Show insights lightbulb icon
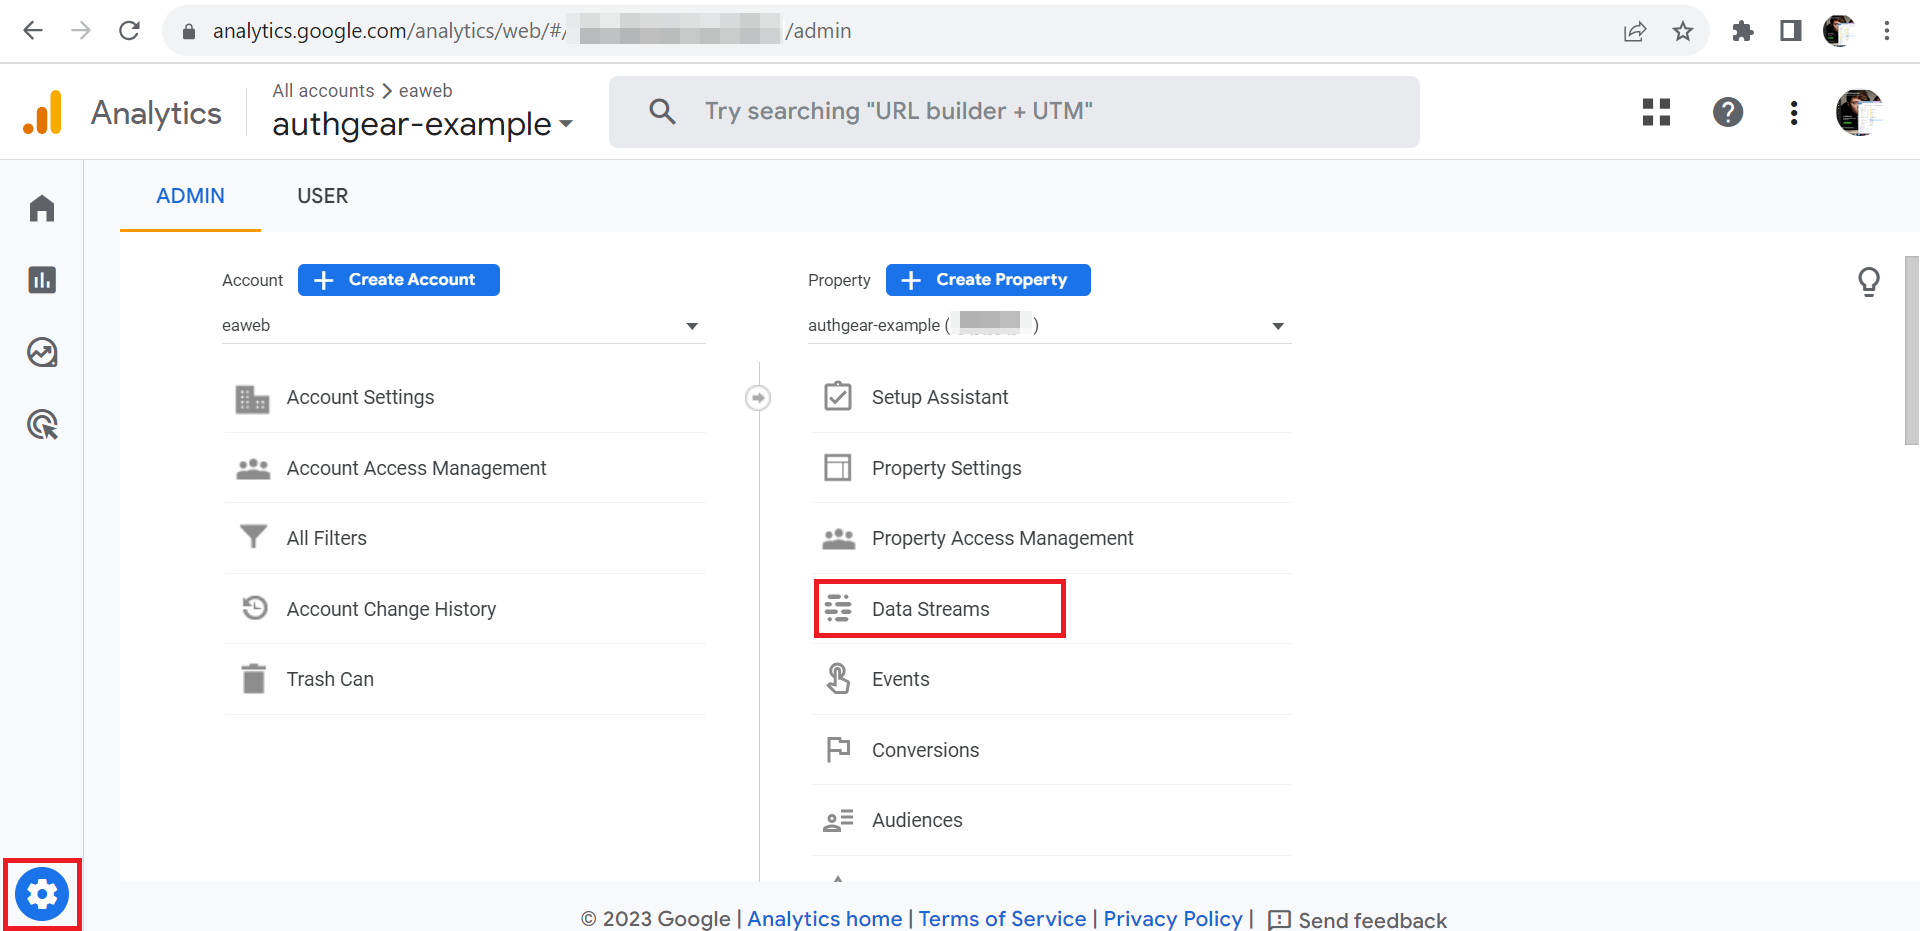 1868,282
